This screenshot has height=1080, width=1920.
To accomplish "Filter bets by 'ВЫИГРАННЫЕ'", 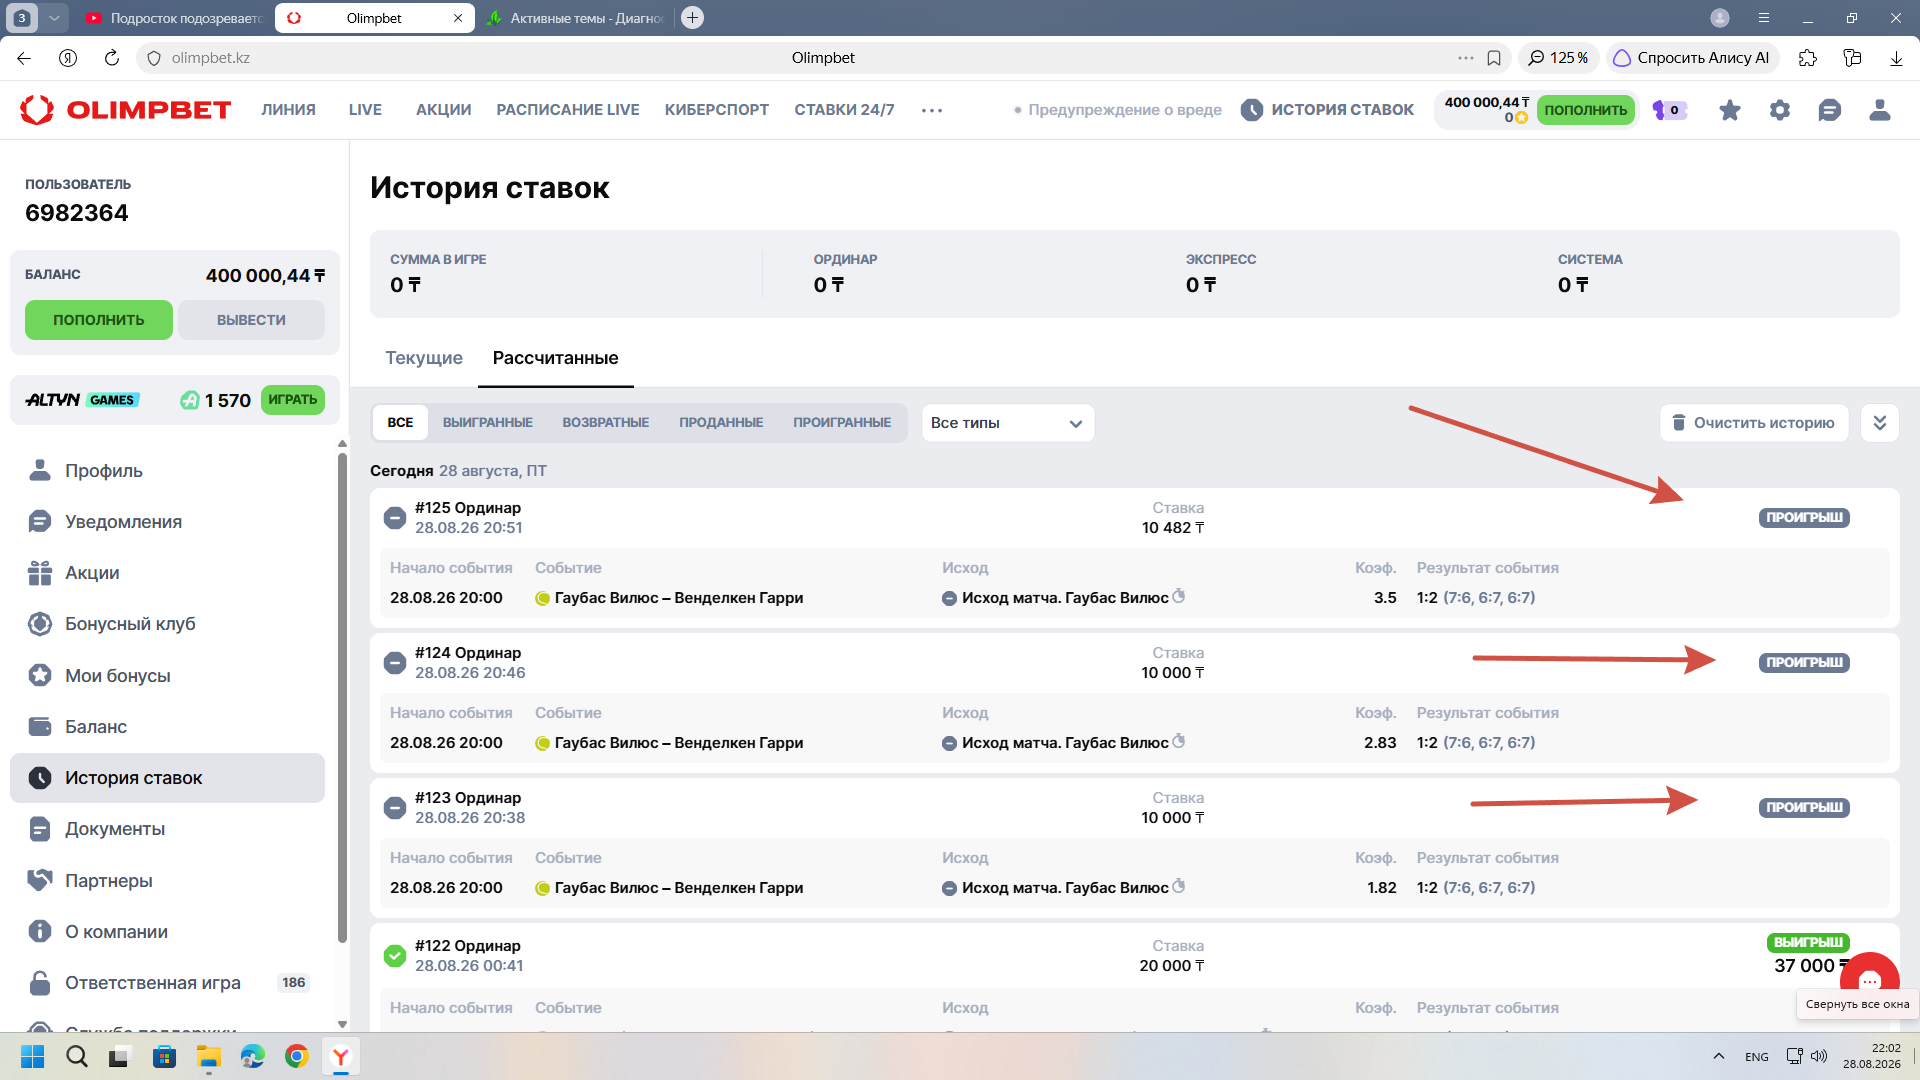I will [488, 423].
